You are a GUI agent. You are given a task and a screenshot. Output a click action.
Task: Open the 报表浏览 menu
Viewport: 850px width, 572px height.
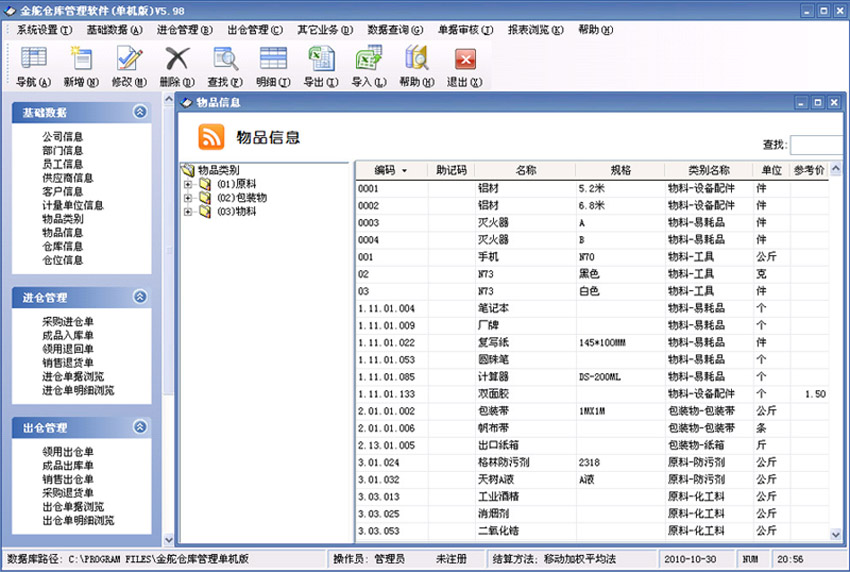pos(536,30)
